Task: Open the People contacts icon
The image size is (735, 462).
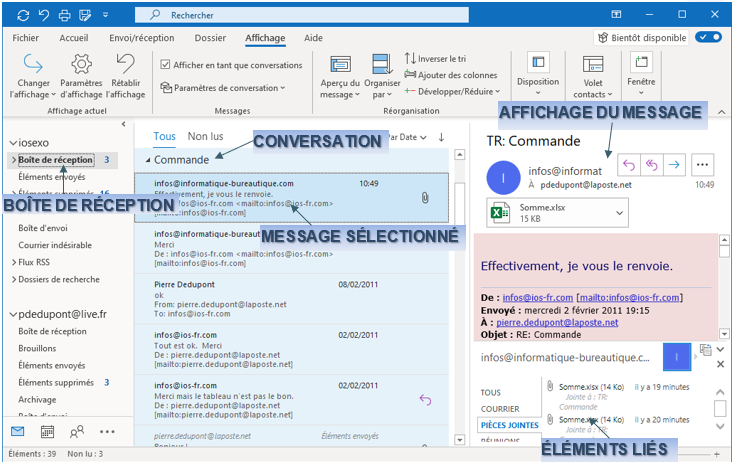Action: pos(77,431)
